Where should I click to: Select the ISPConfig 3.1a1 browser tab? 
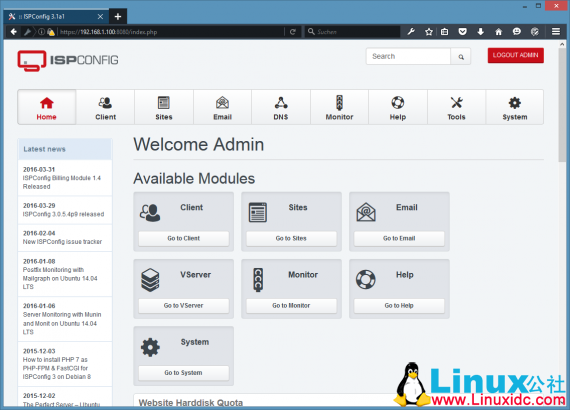56,17
